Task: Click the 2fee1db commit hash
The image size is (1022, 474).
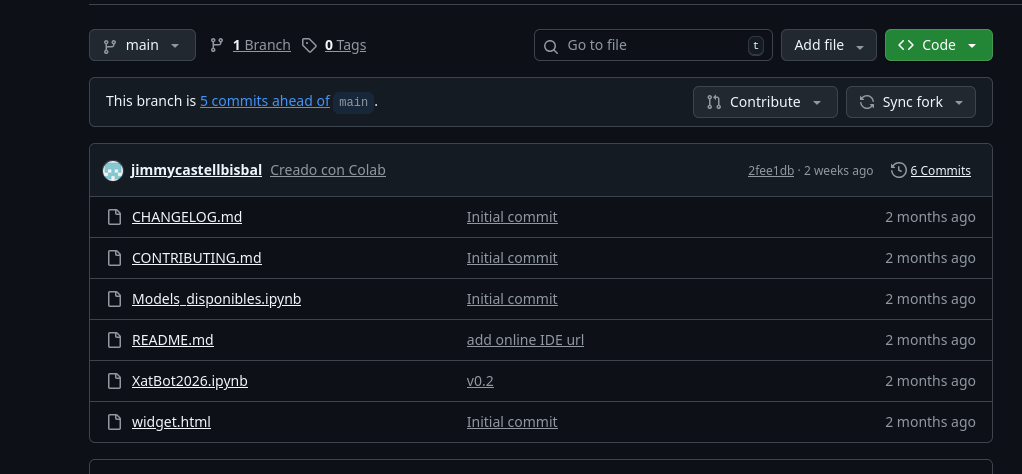Action: [770, 171]
